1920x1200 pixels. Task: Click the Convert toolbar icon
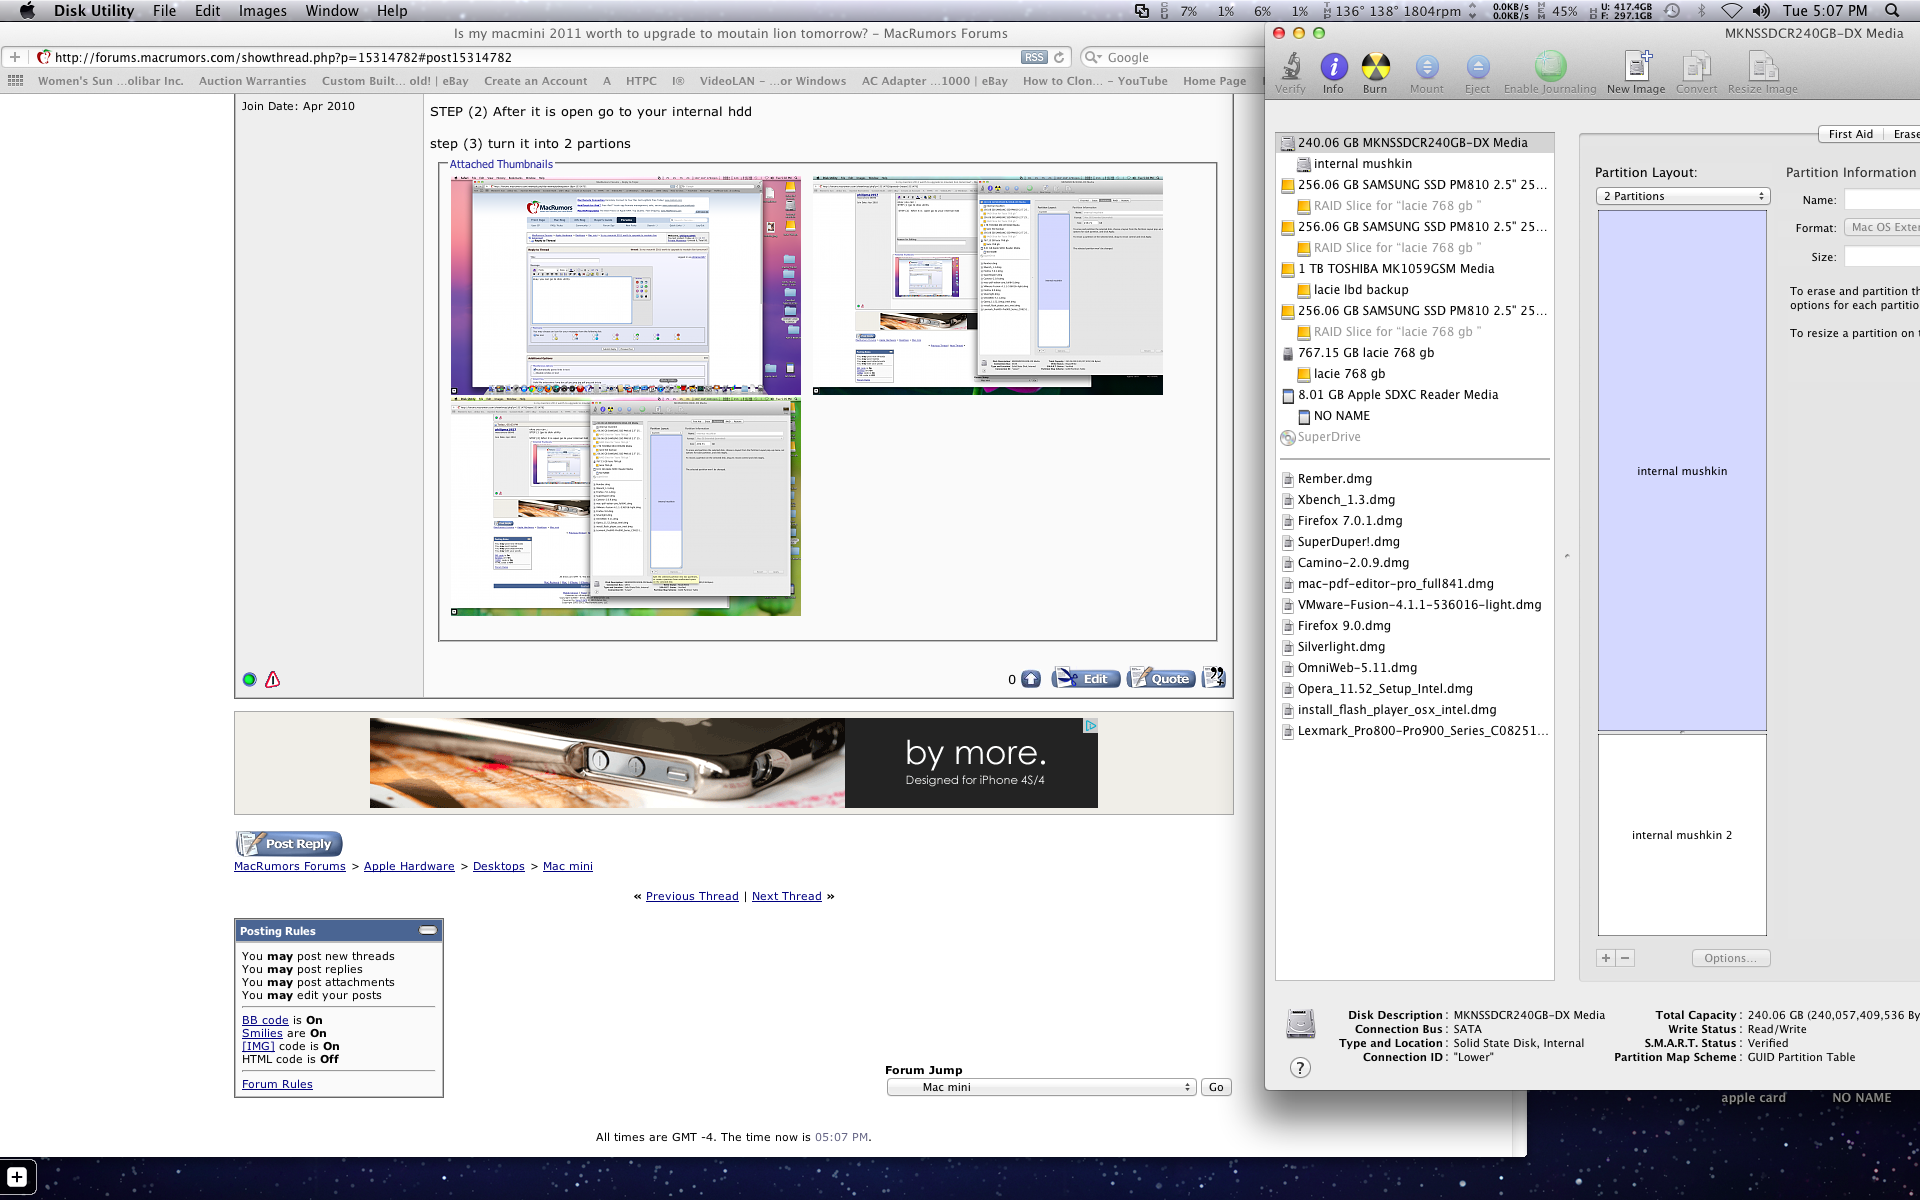[1696, 72]
